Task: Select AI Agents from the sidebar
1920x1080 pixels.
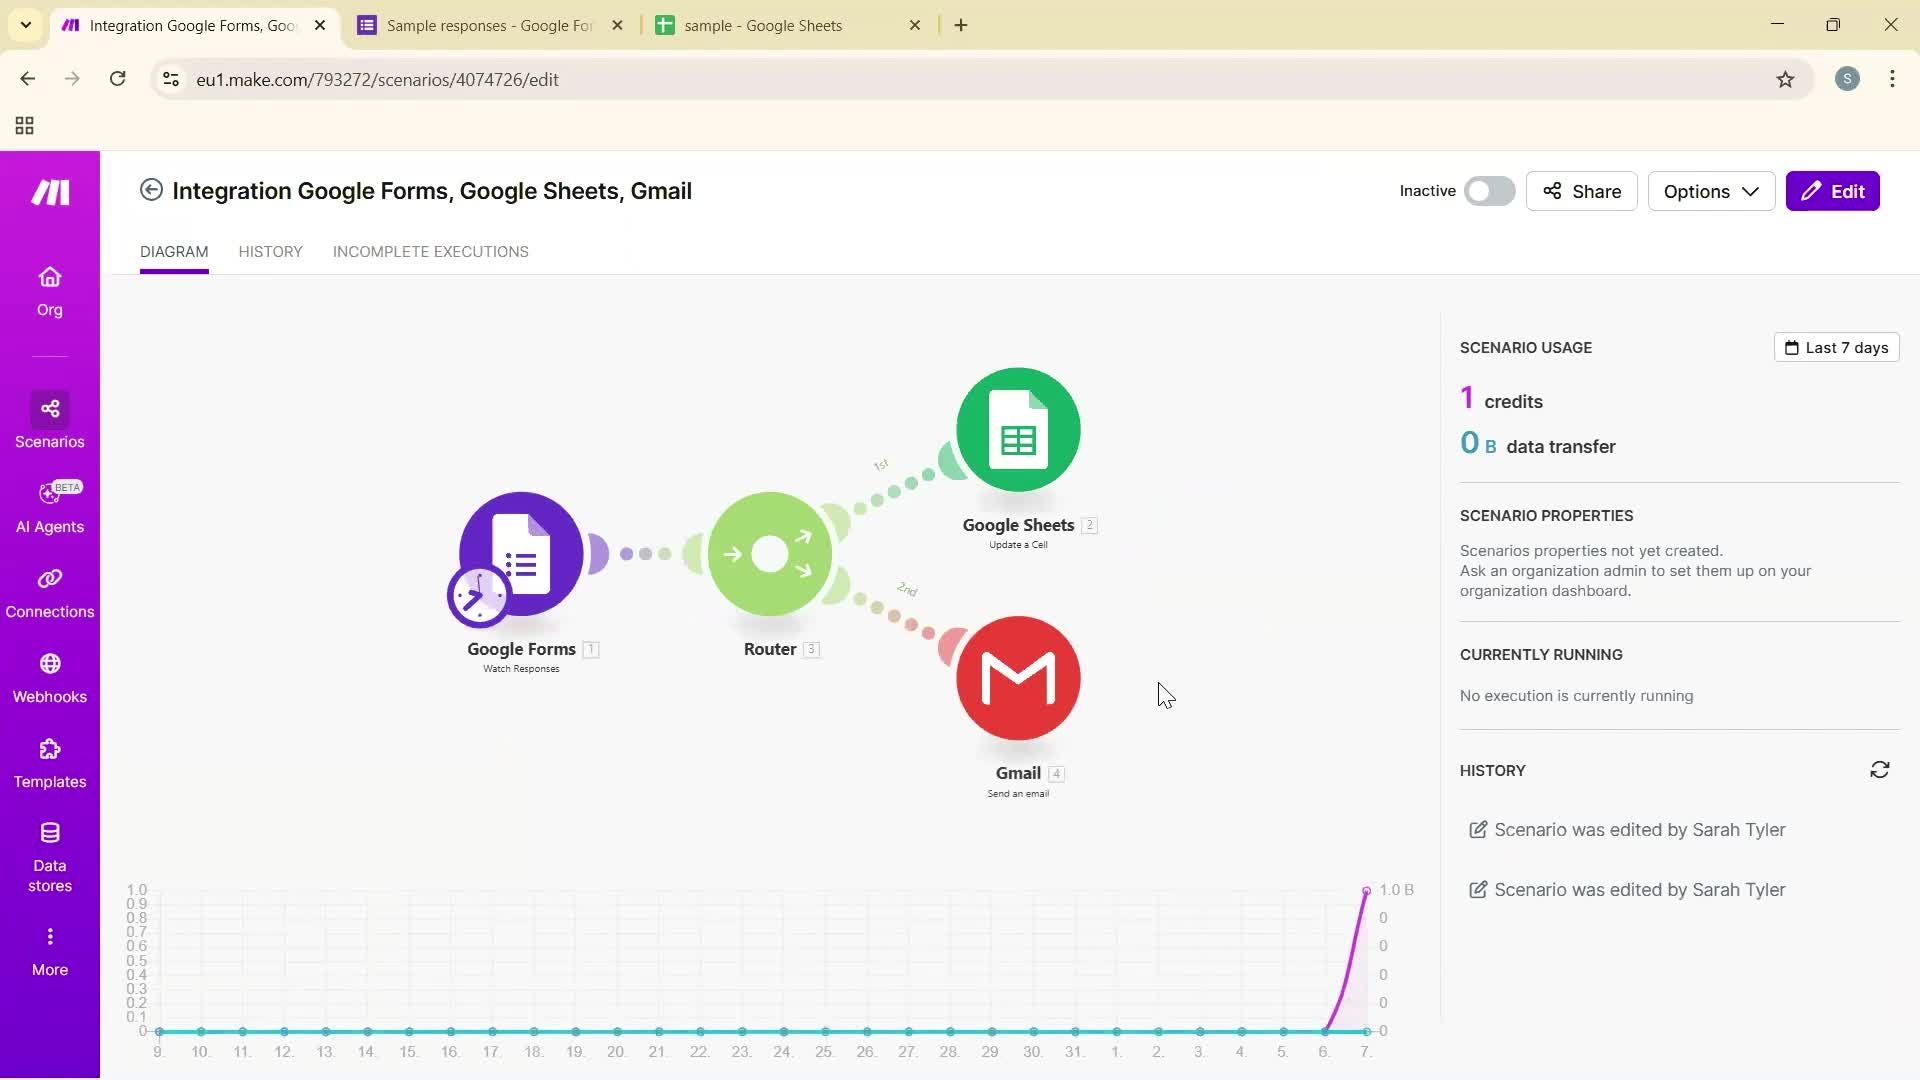Action: tap(49, 505)
